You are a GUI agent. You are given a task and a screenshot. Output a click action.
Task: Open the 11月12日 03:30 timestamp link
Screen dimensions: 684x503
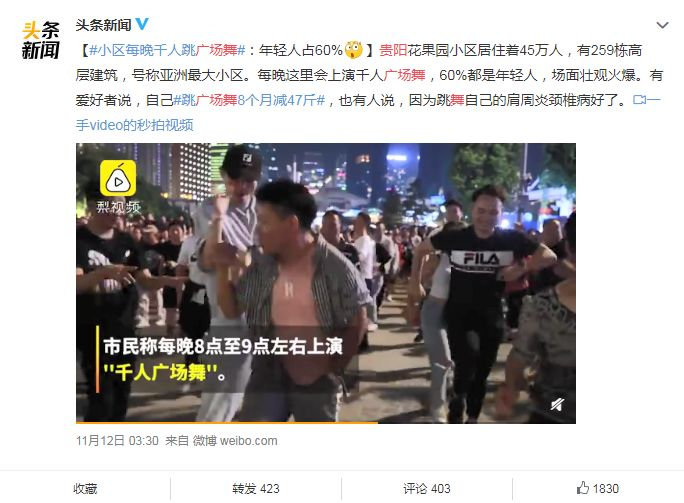(117, 441)
